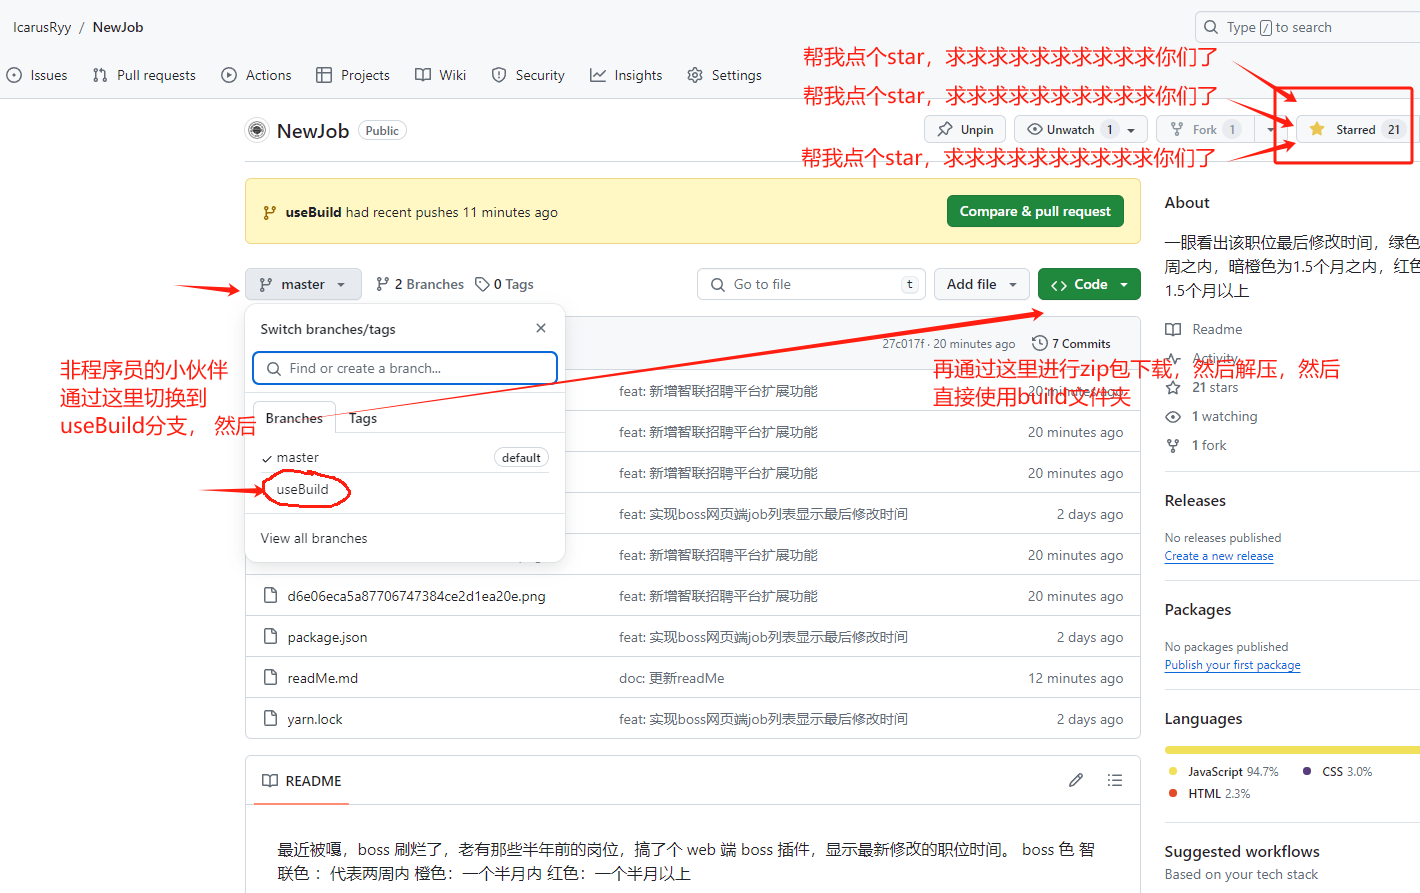
Task: Go to the Actions tab
Action: 257,75
